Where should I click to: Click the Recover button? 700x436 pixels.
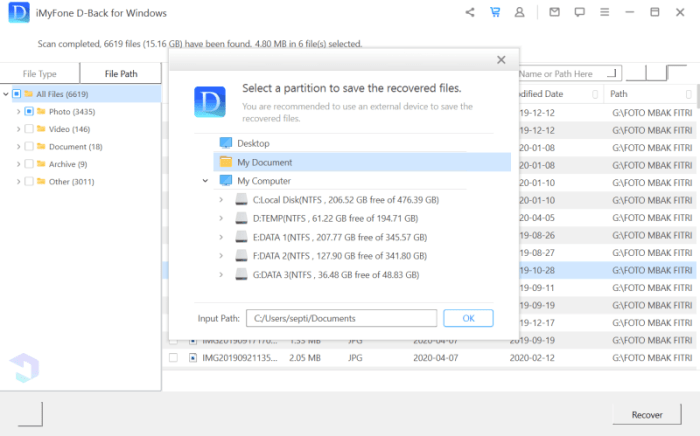[647, 415]
